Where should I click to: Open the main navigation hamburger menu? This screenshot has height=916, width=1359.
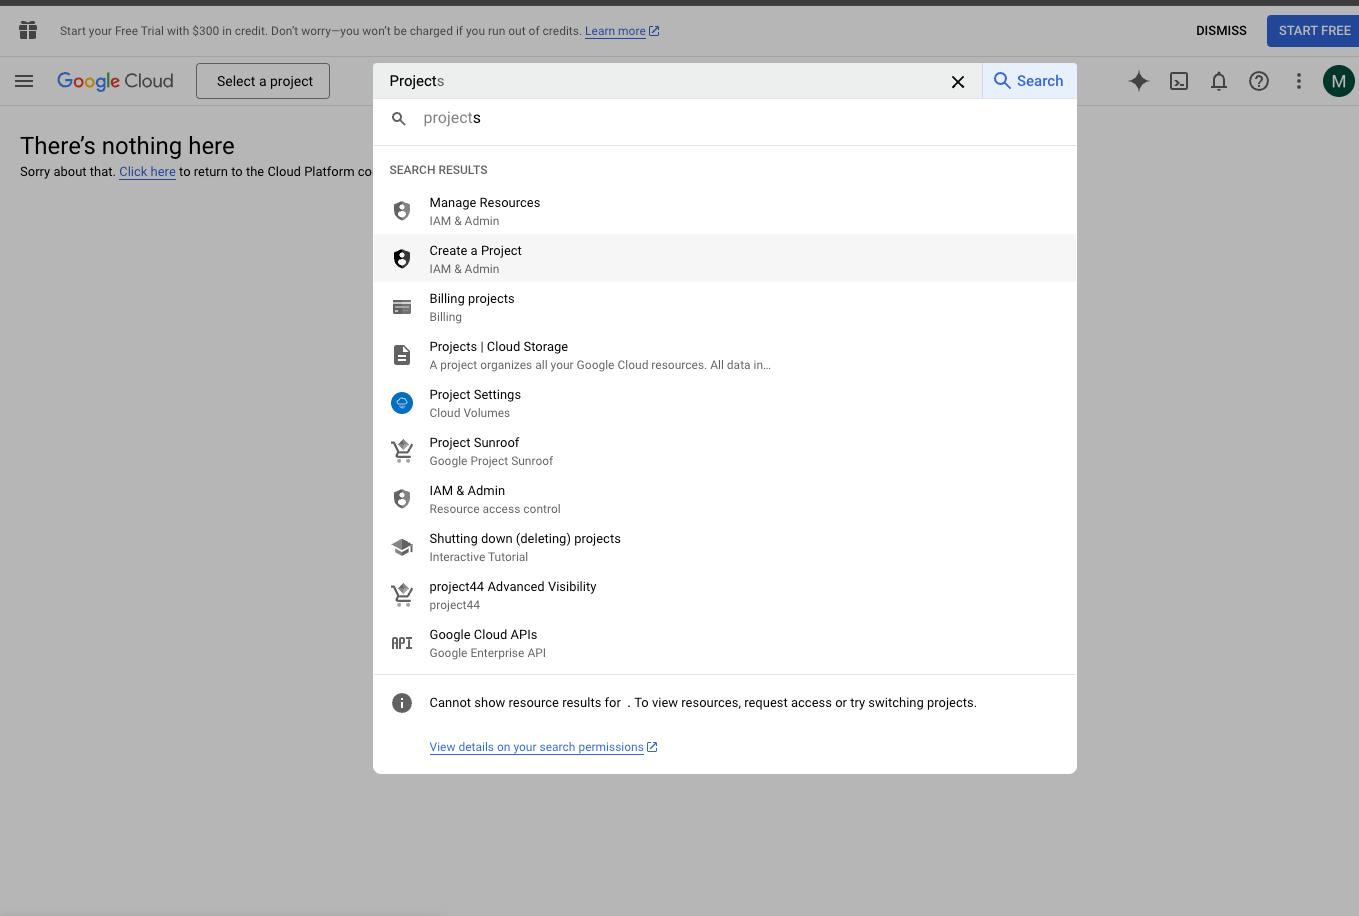(24, 81)
